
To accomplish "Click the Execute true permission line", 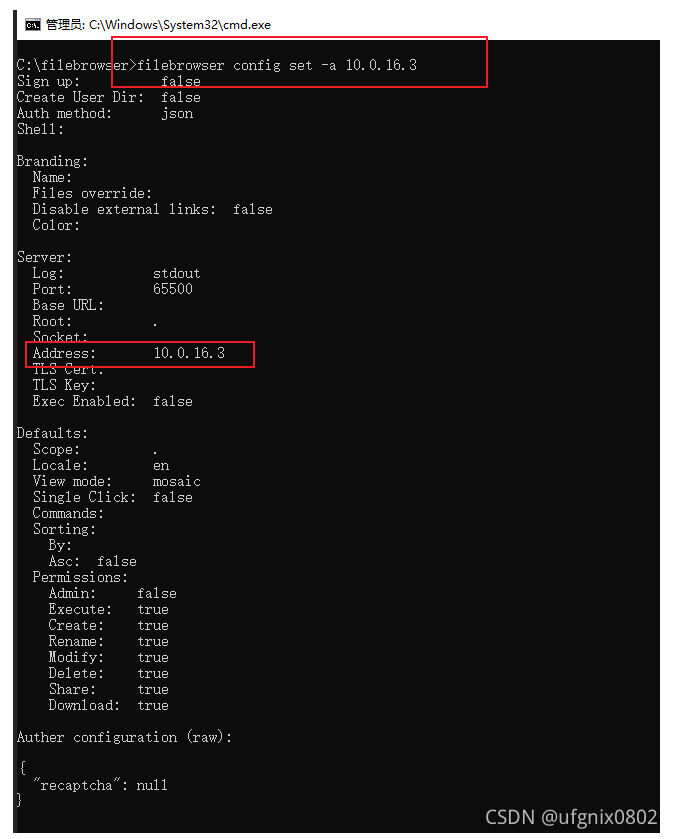I will pos(108,609).
